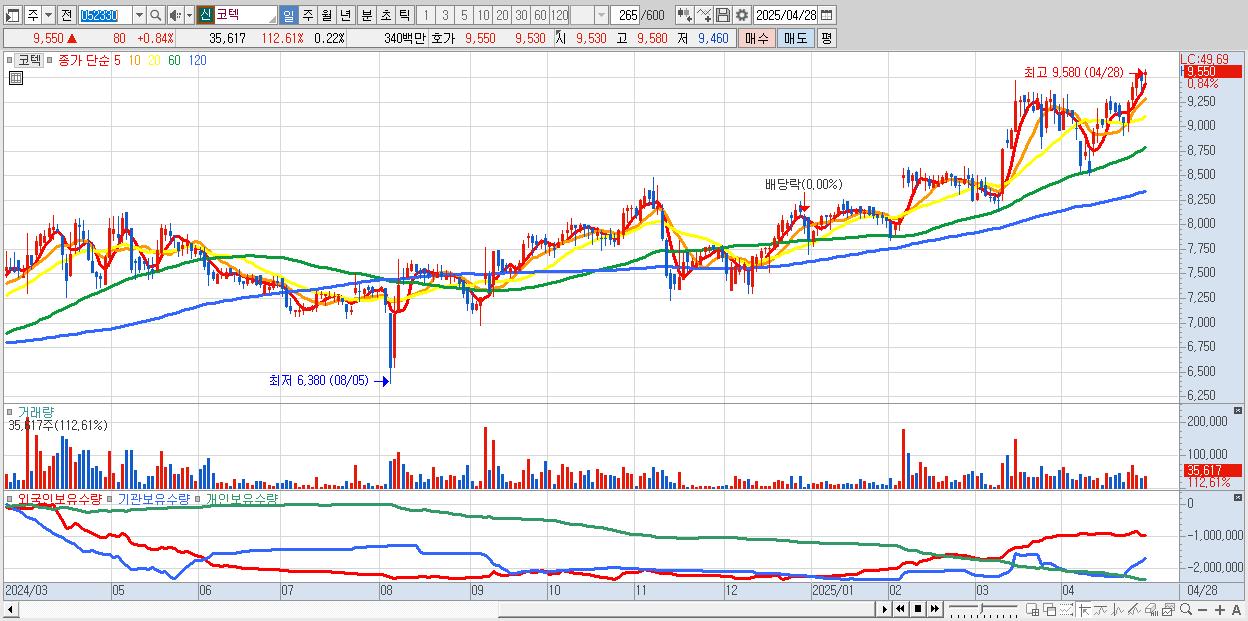
Task: Click the A text tool icon
Action: (1237, 609)
